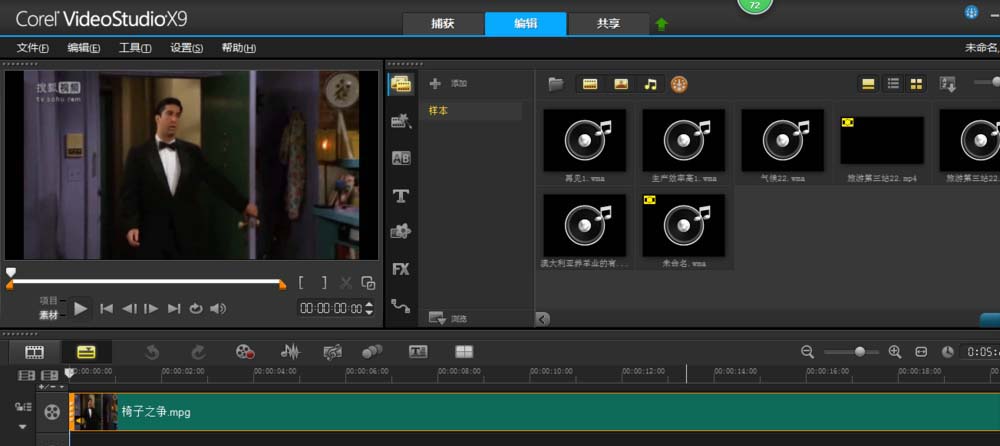Open the 帮助 help menu
The image size is (1000, 446).
point(239,48)
